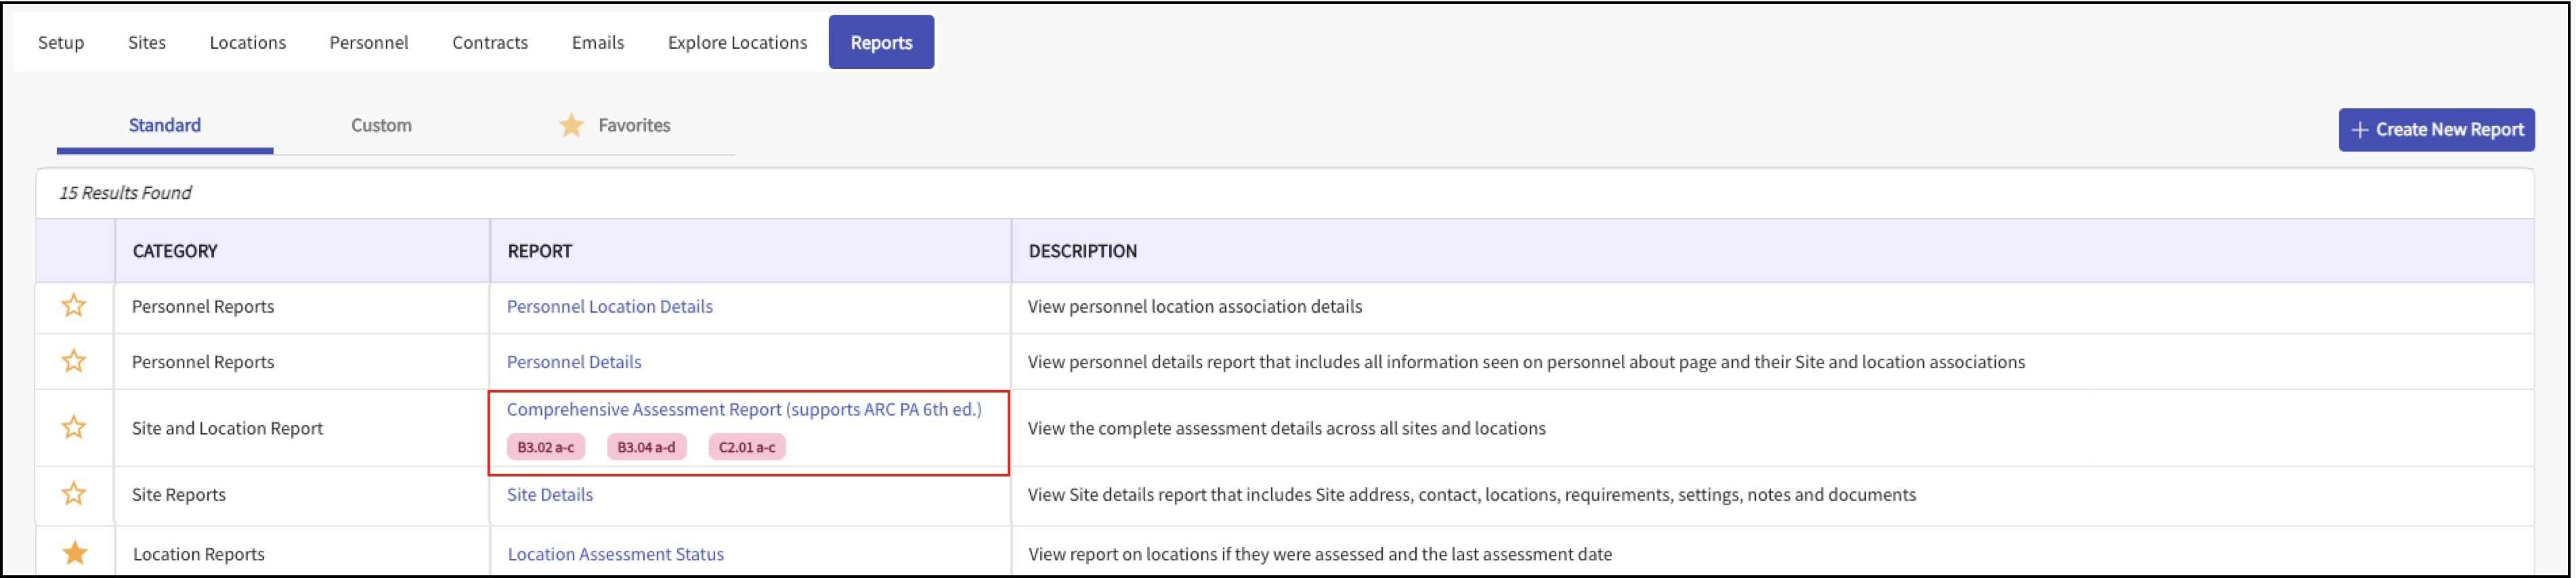2576x578 pixels.
Task: Open the Setup menu item
Action: pyautogui.click(x=61, y=43)
